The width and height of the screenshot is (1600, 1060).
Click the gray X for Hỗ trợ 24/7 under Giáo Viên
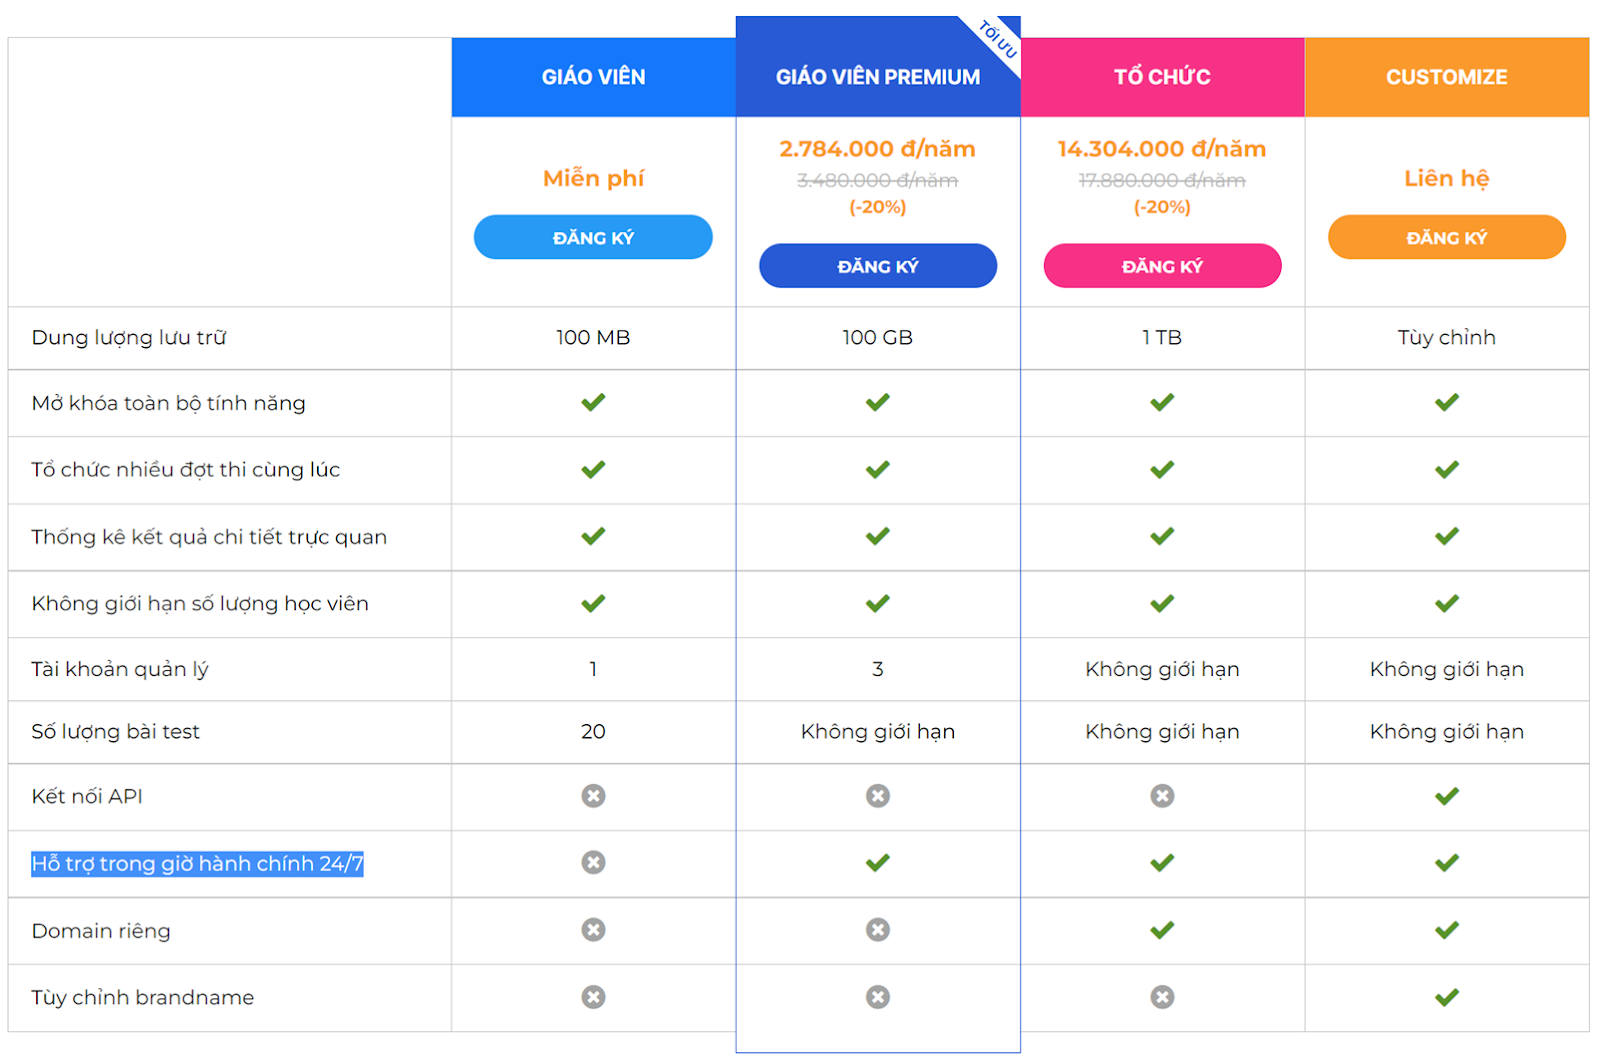click(x=593, y=862)
